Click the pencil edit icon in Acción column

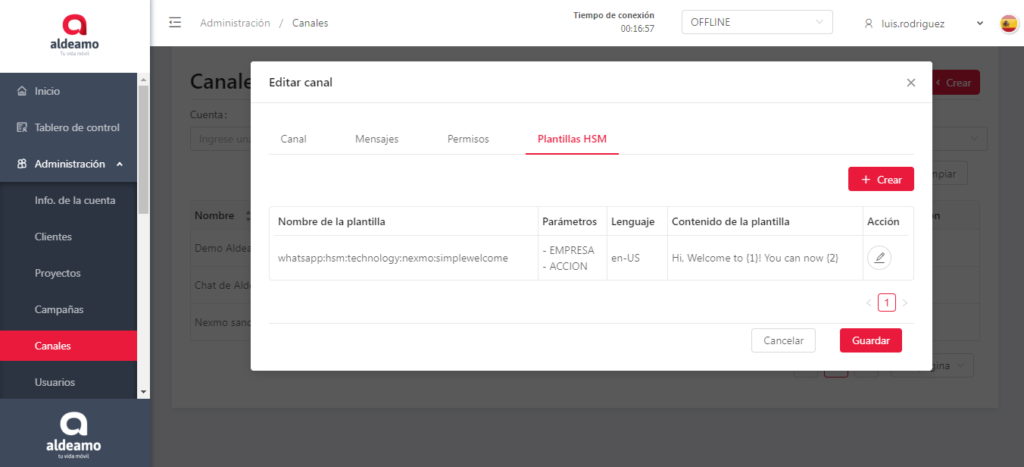click(x=879, y=258)
